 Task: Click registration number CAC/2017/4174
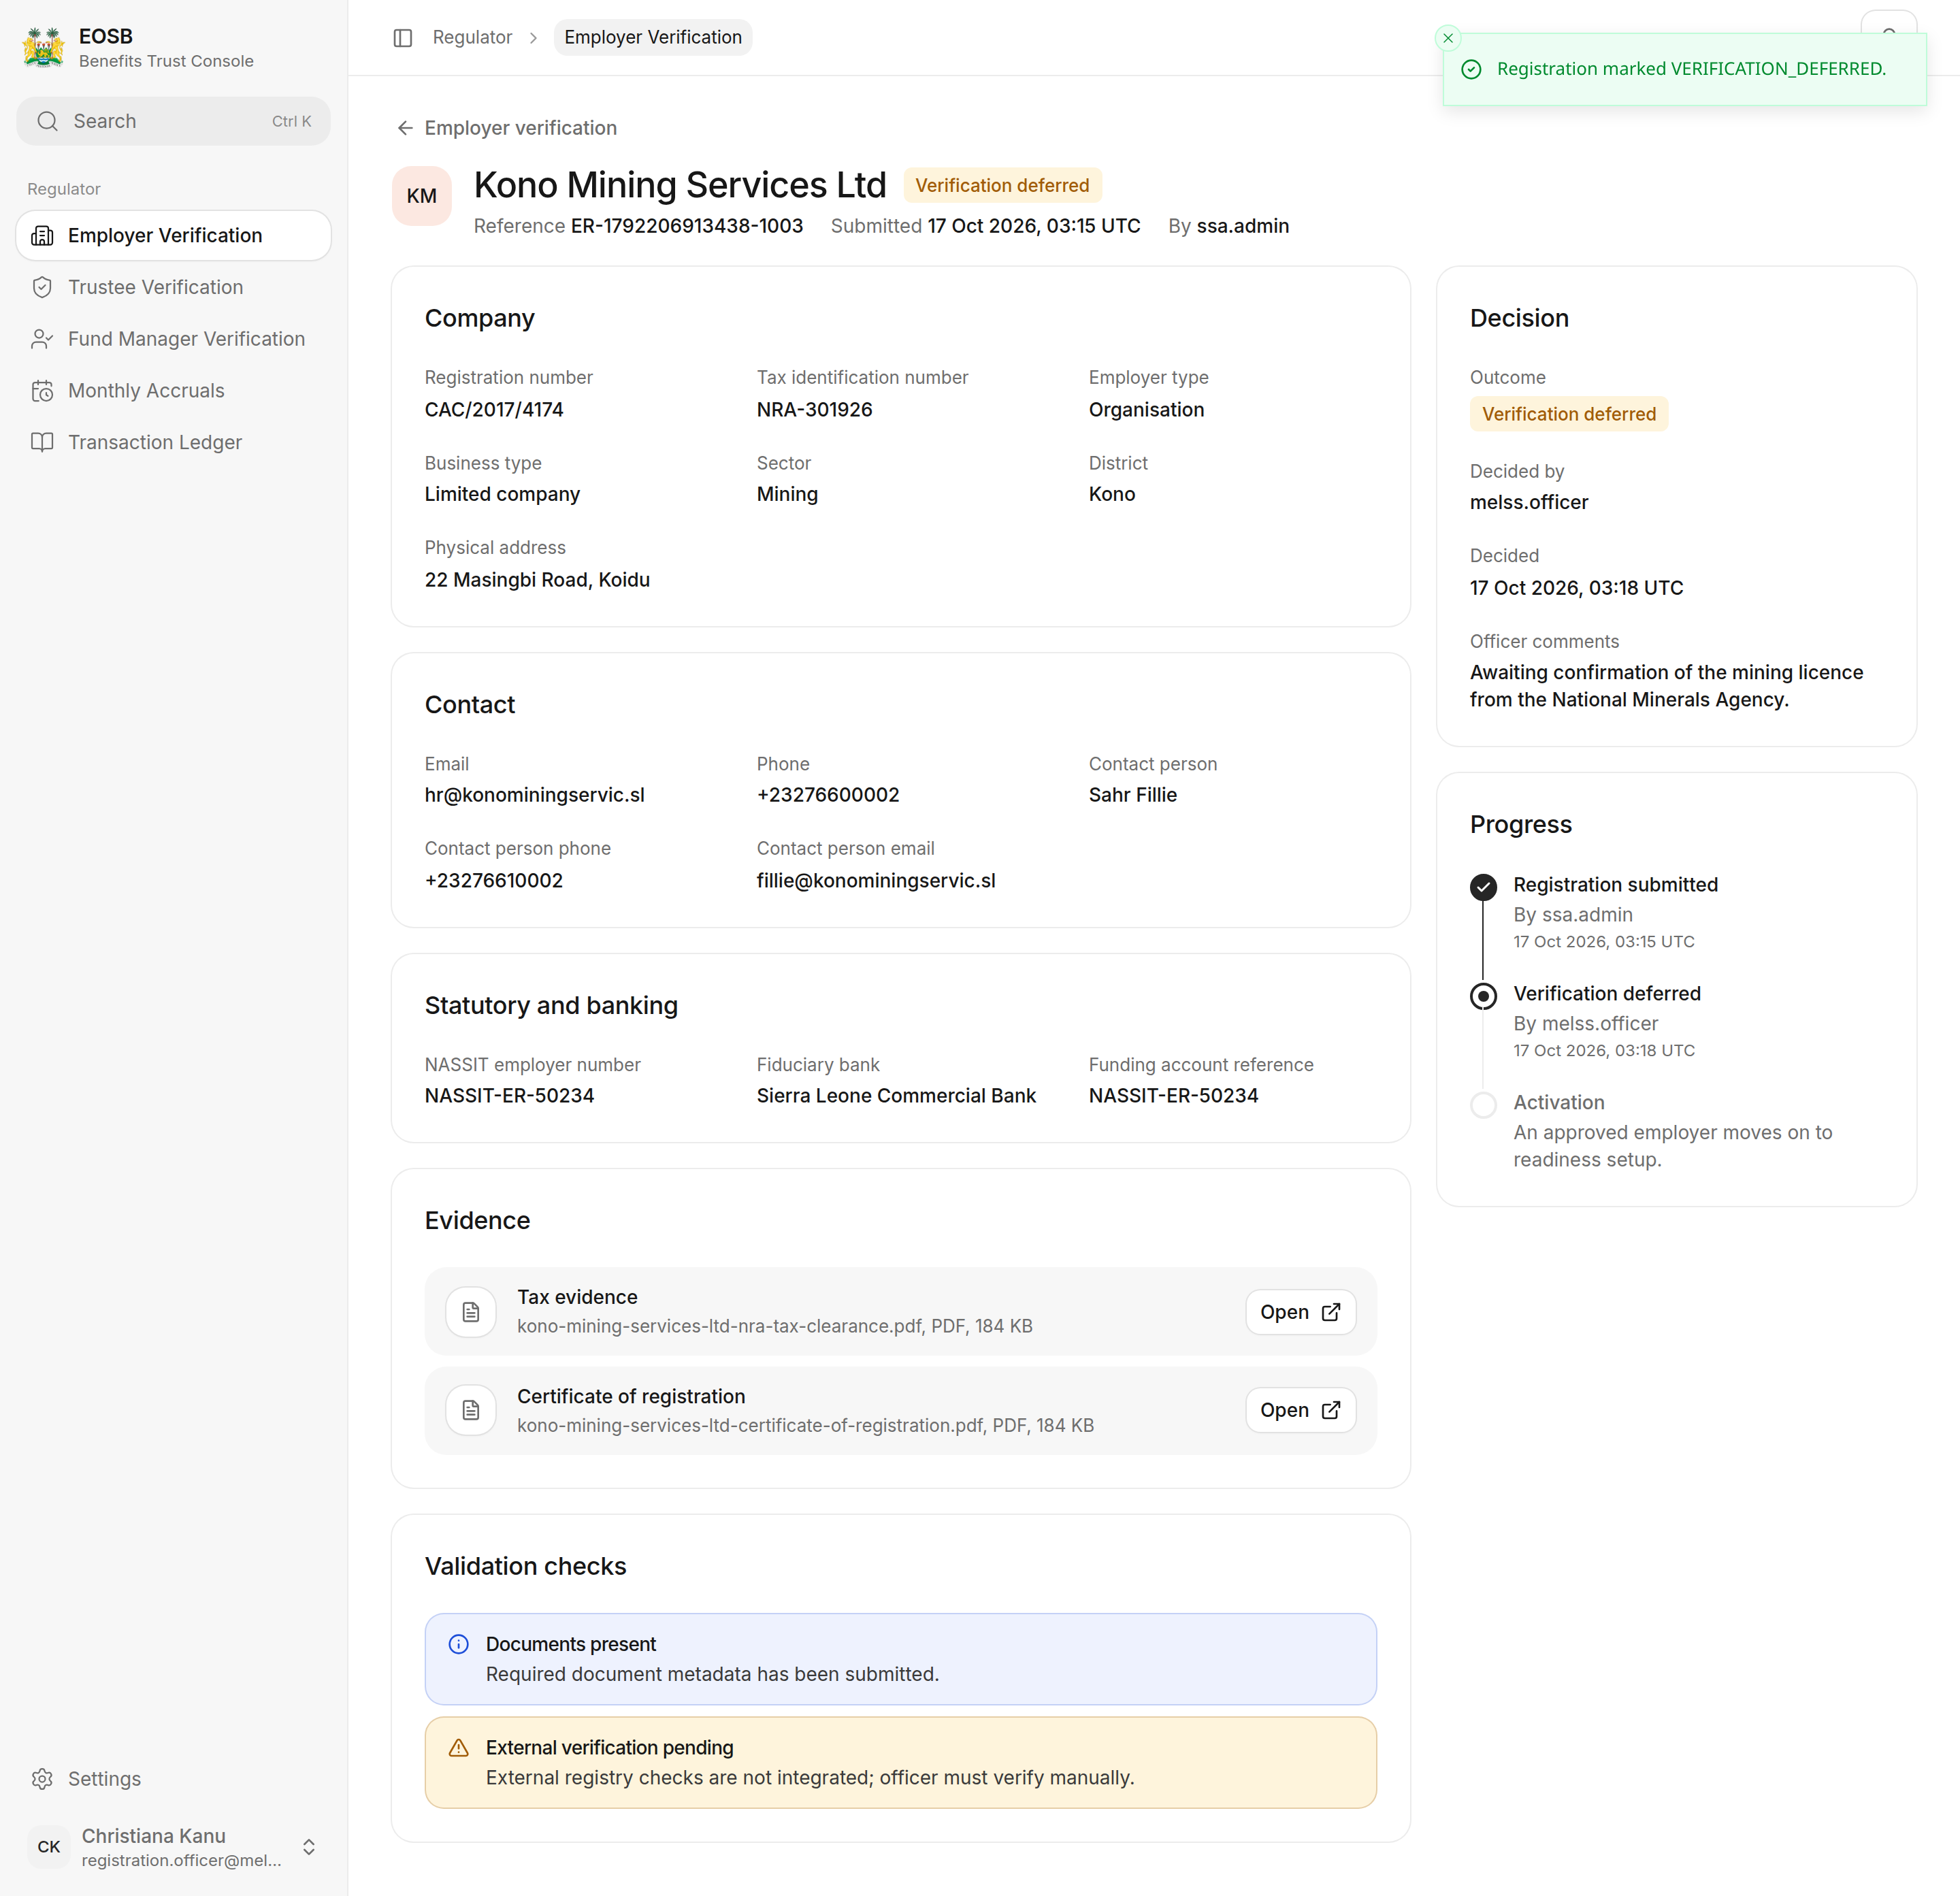point(494,410)
